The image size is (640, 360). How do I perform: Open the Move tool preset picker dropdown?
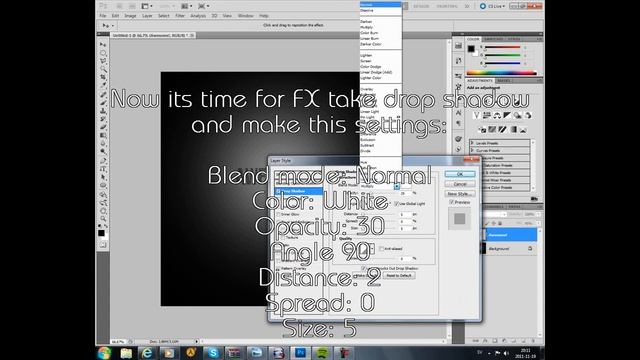(113, 26)
